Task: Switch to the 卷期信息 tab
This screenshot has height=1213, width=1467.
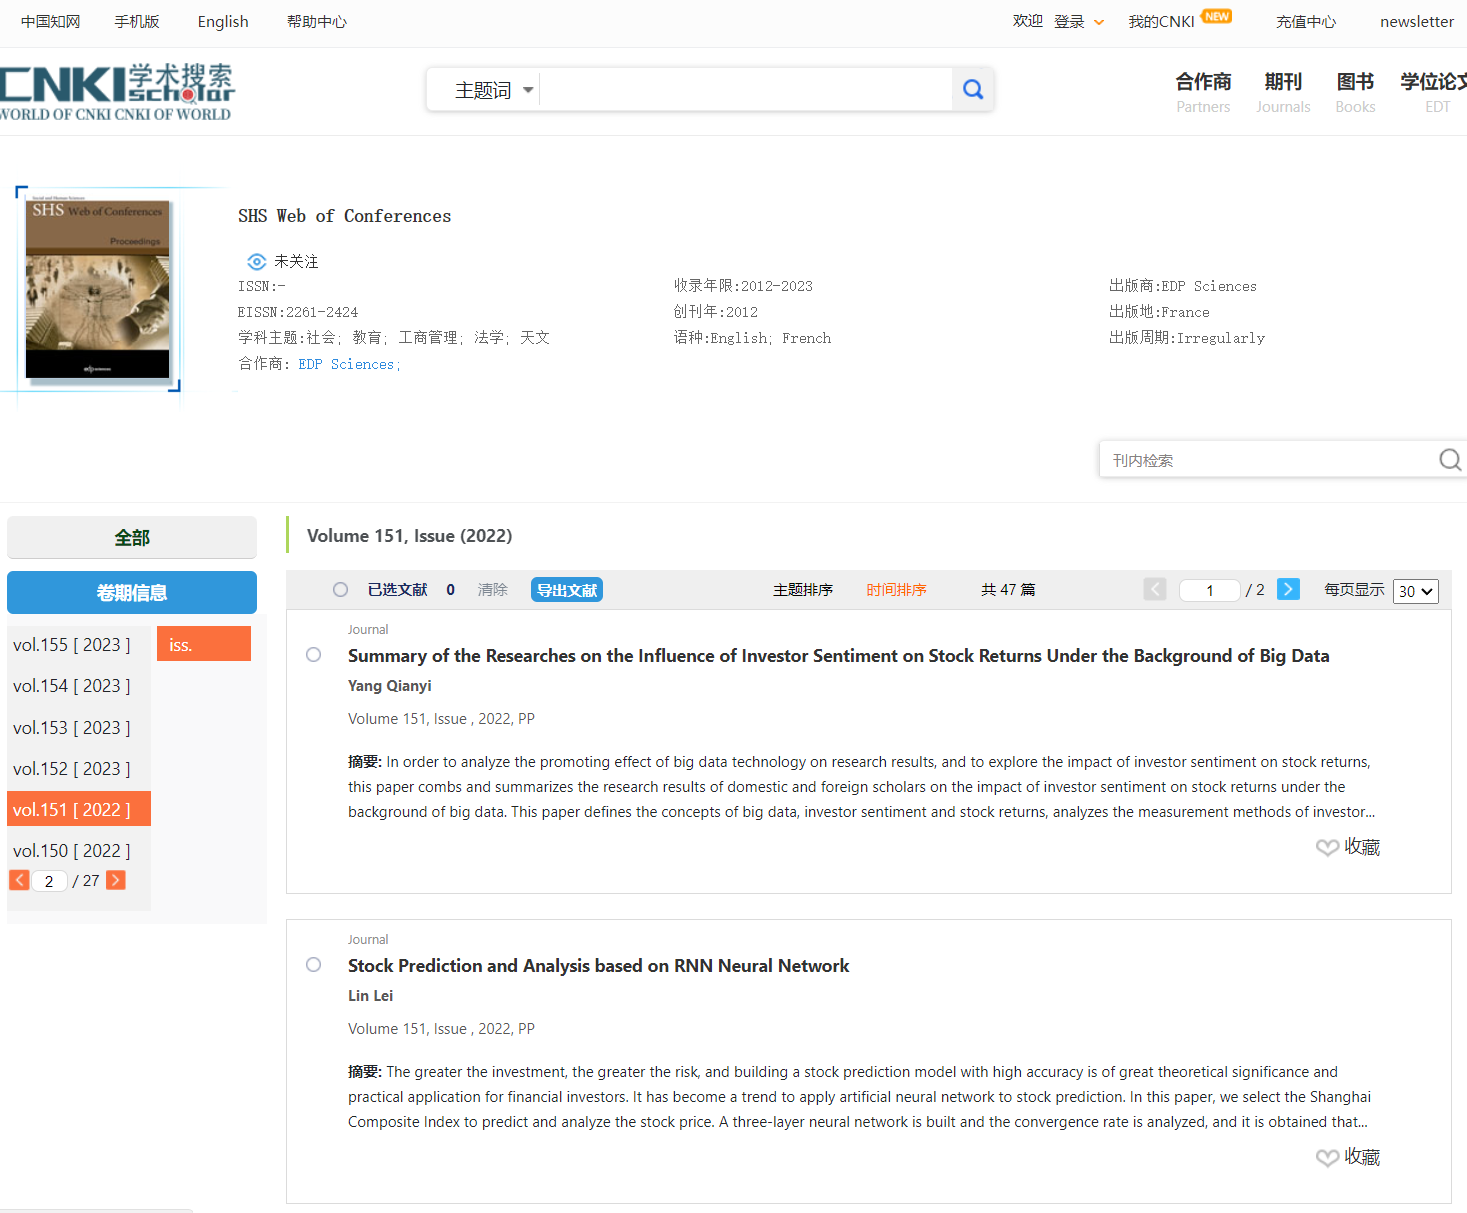Action: point(132,593)
